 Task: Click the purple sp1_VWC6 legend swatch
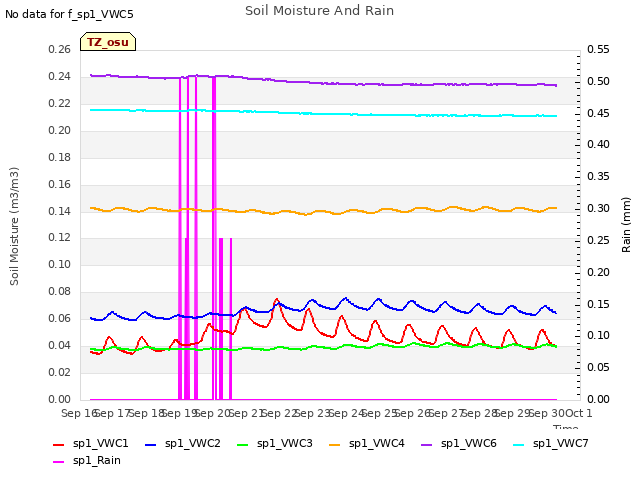[427, 445]
